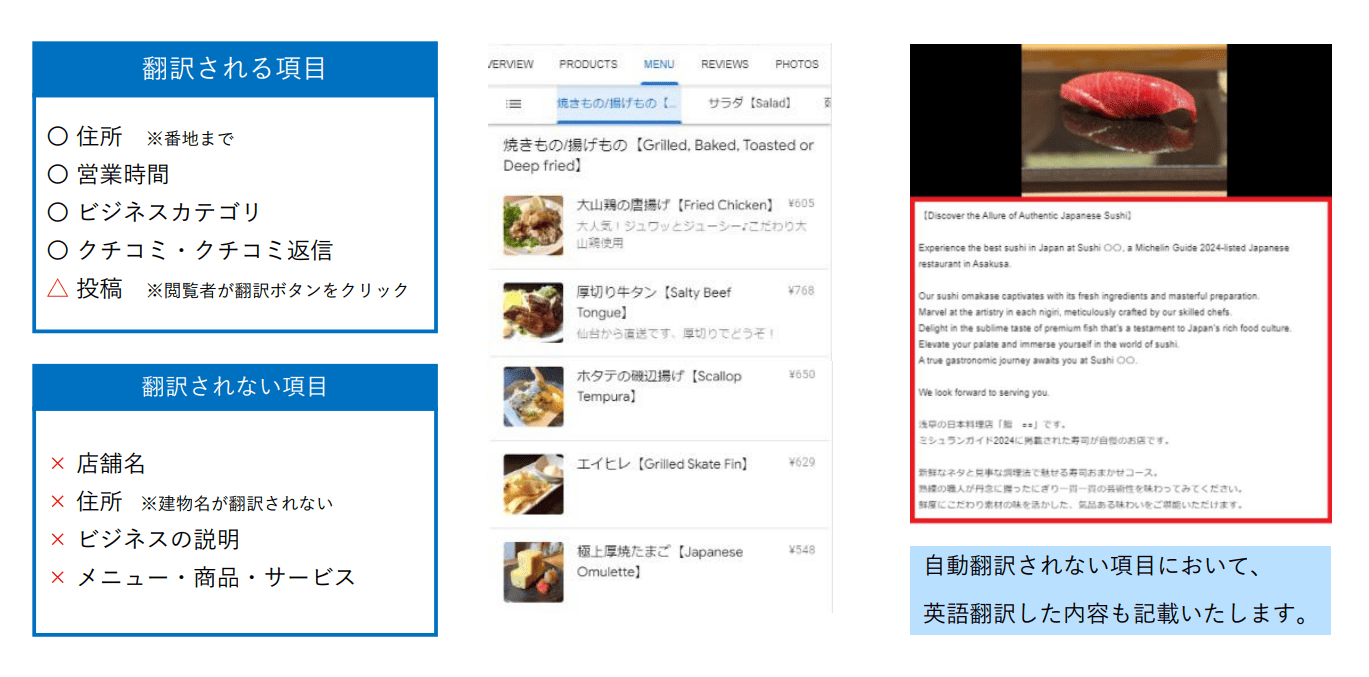1369x677 pixels.
Task: Open the PHOTOS tab
Action: click(797, 64)
